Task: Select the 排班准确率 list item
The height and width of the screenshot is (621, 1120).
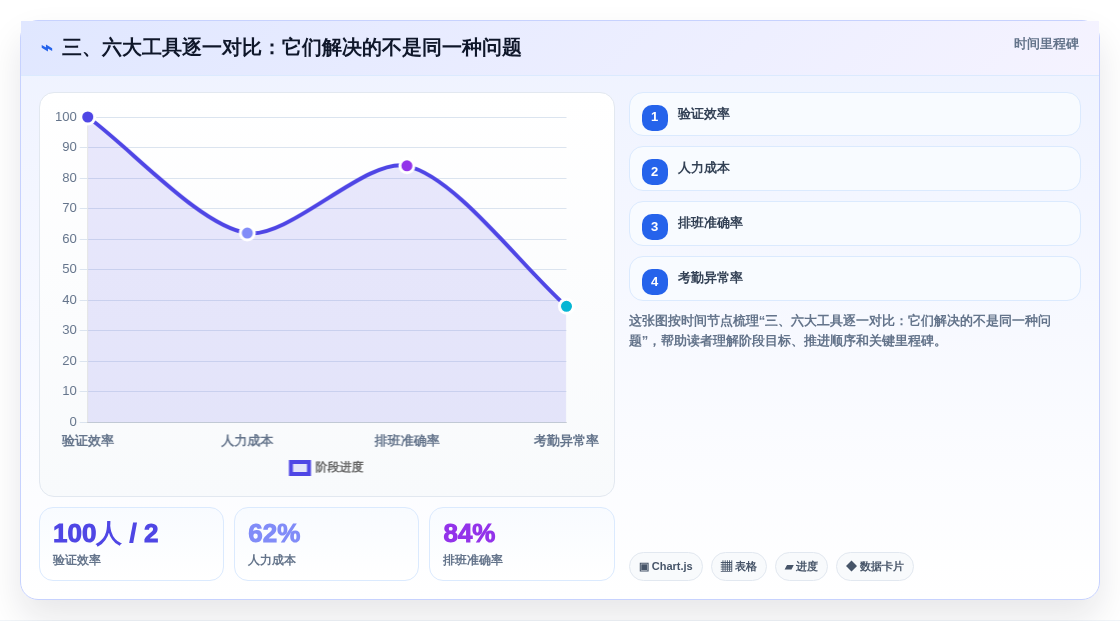Action: pos(854,224)
